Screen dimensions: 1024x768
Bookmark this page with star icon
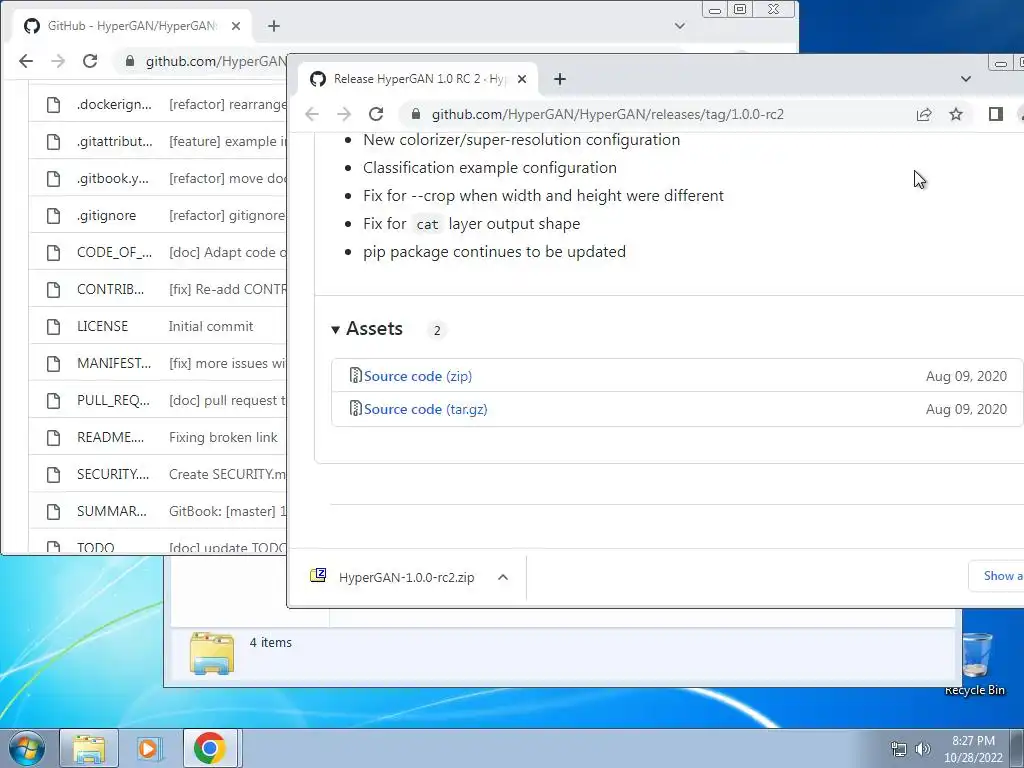pos(956,114)
